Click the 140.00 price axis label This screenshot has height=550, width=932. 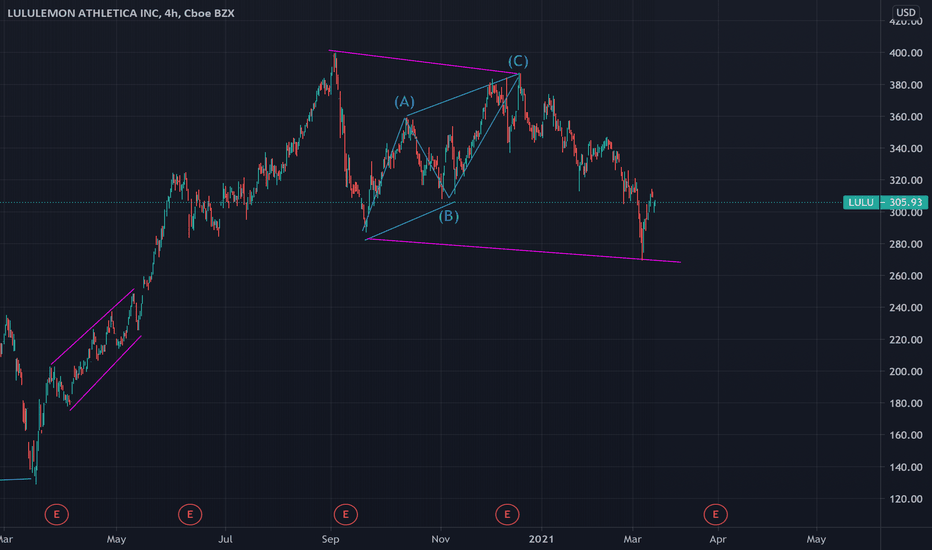coord(906,467)
